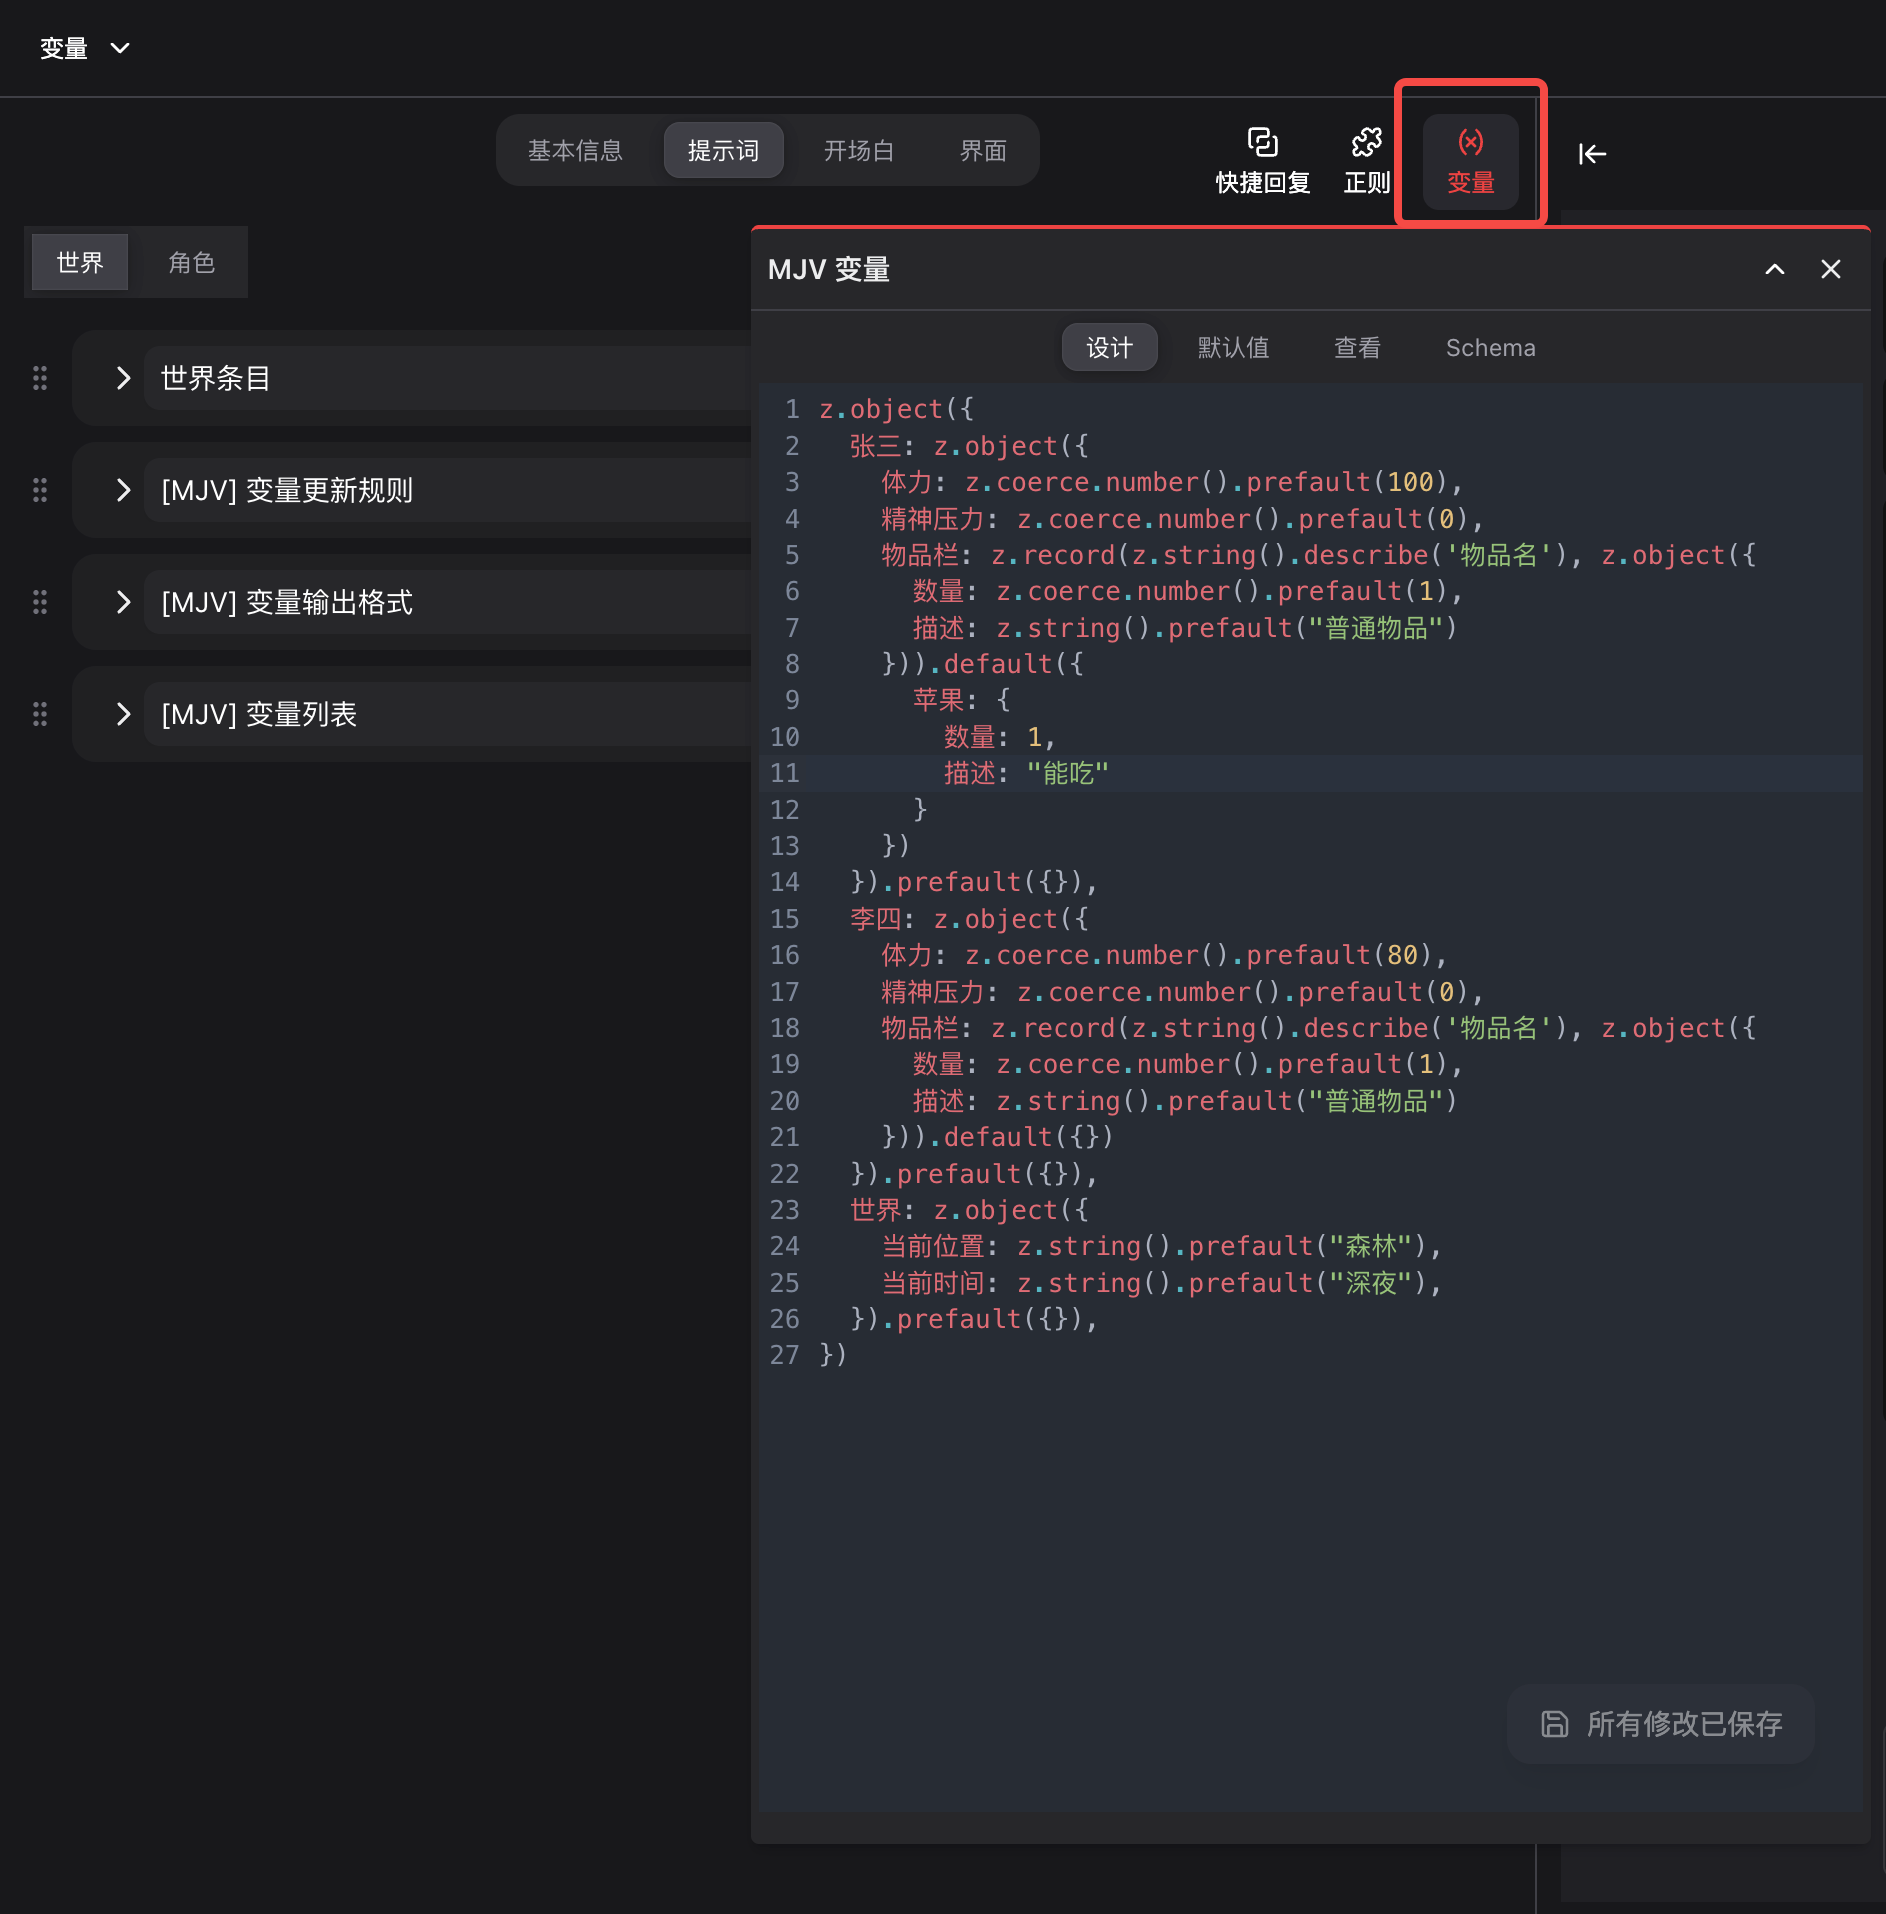Collapse the MJV 变量 panel with chevron-up
Screen dimensions: 1886x1914
pyautogui.click(x=1774, y=269)
